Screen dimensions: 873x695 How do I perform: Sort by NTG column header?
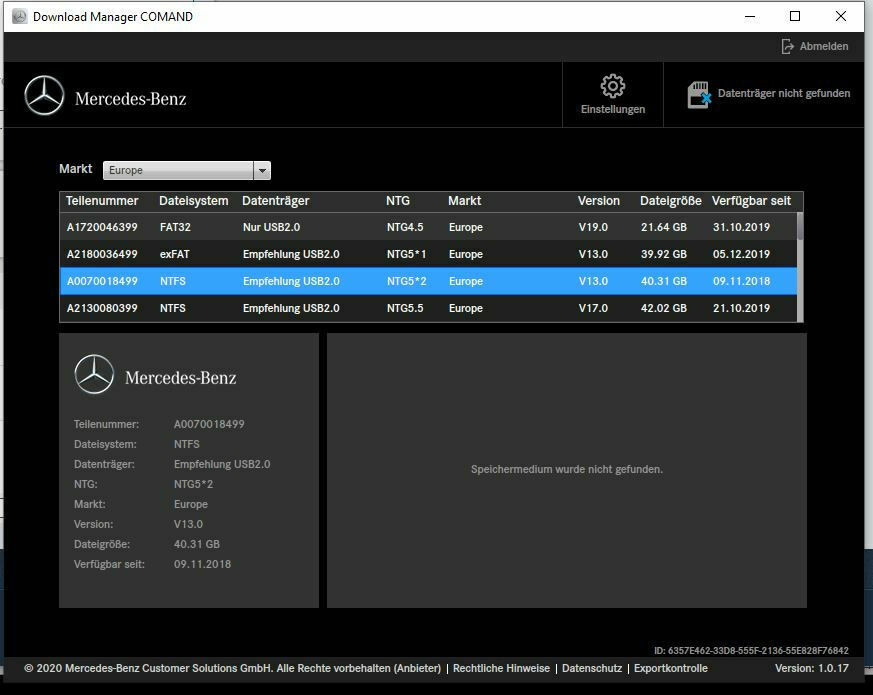[398, 201]
